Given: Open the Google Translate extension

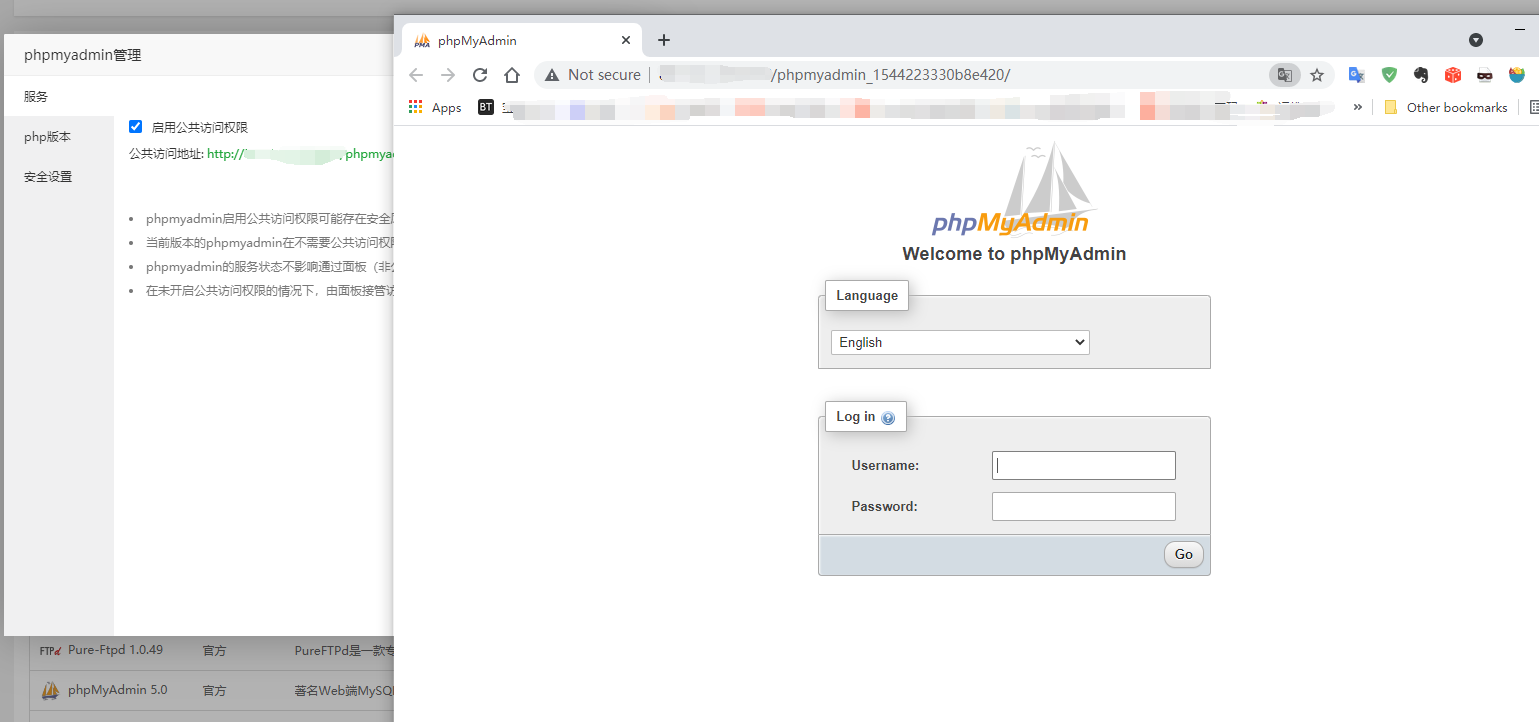Looking at the screenshot, I should click(x=1356, y=75).
